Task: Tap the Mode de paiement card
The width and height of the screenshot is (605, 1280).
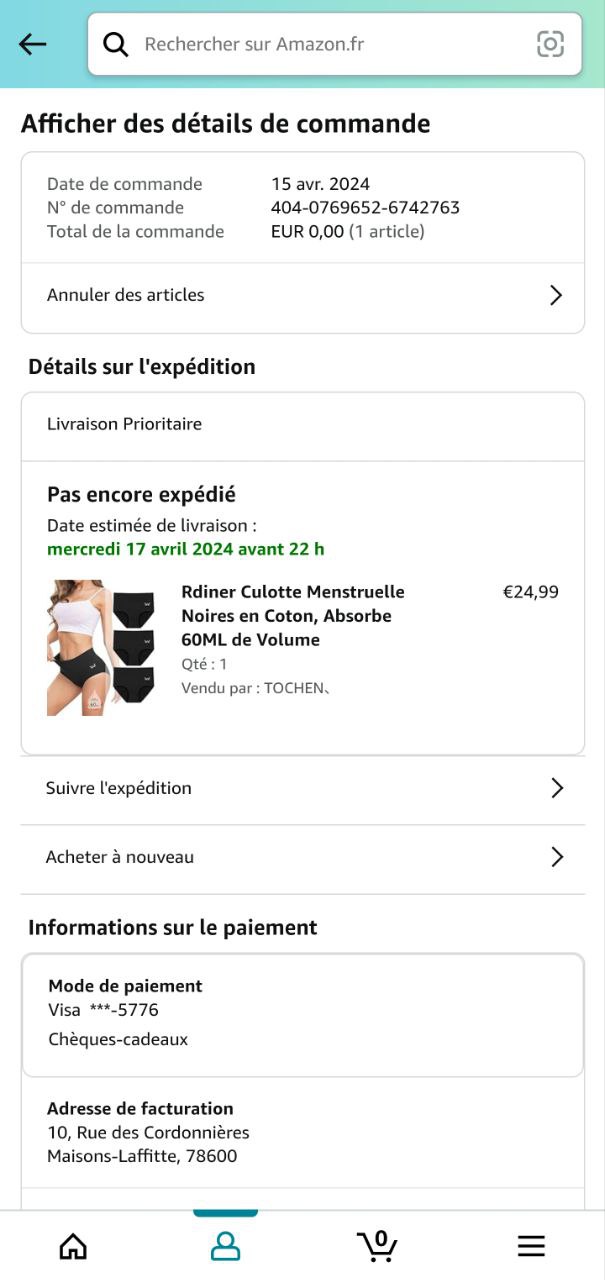Action: coord(302,1014)
